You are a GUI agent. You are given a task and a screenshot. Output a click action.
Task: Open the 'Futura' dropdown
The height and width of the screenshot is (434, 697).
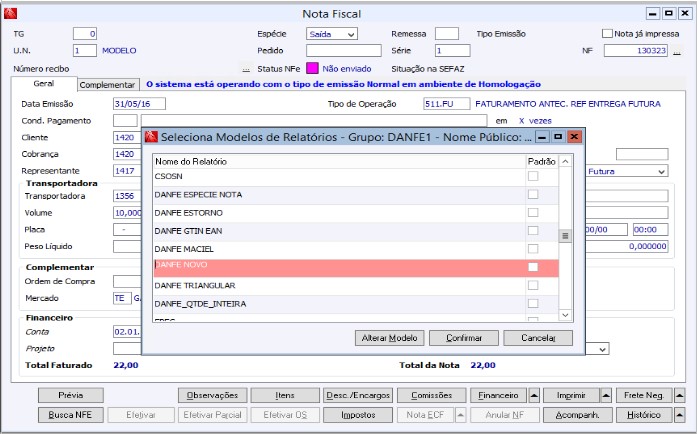(661, 172)
